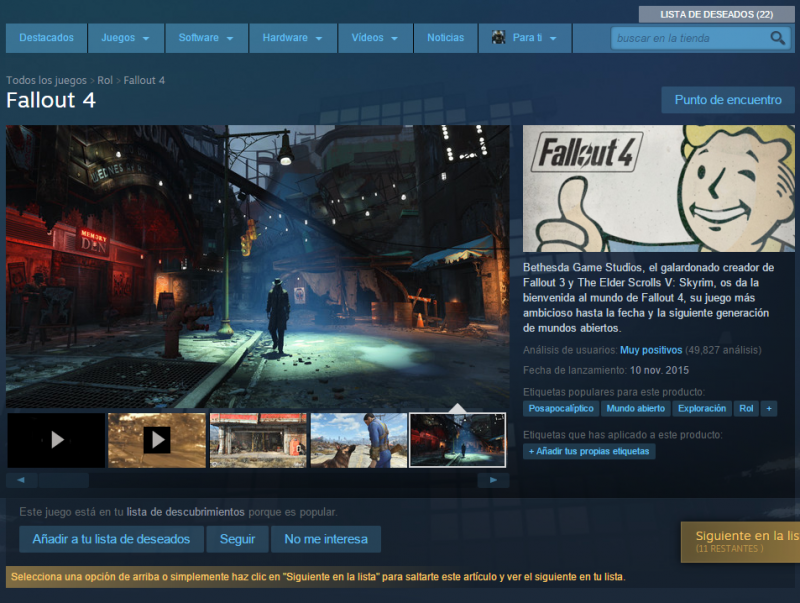
Task: Play the second sepia video thumbnail
Action: click(x=157, y=440)
